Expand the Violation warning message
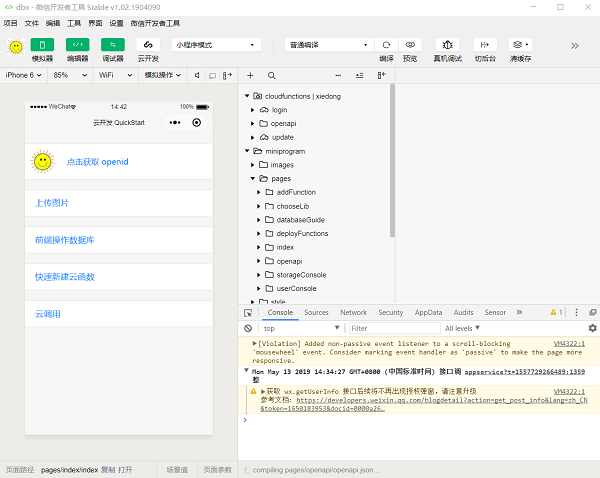Viewport: 600px width, 478px height. pyautogui.click(x=254, y=343)
